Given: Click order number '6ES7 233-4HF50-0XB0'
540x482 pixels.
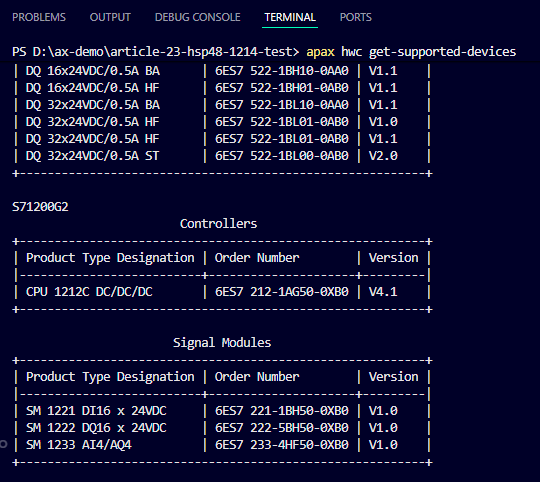Looking at the screenshot, I should point(282,445).
